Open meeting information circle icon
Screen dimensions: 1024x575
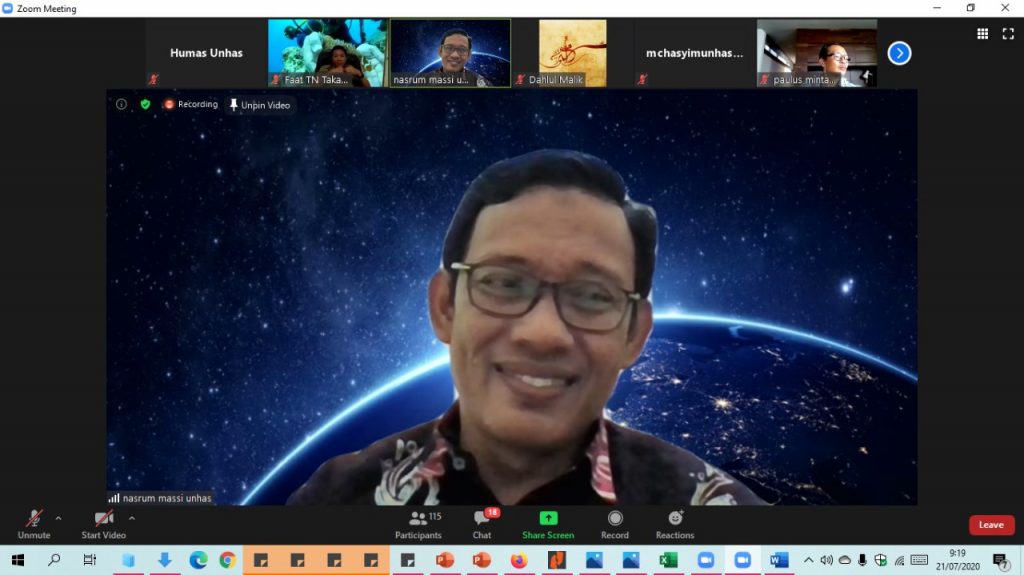click(x=121, y=104)
